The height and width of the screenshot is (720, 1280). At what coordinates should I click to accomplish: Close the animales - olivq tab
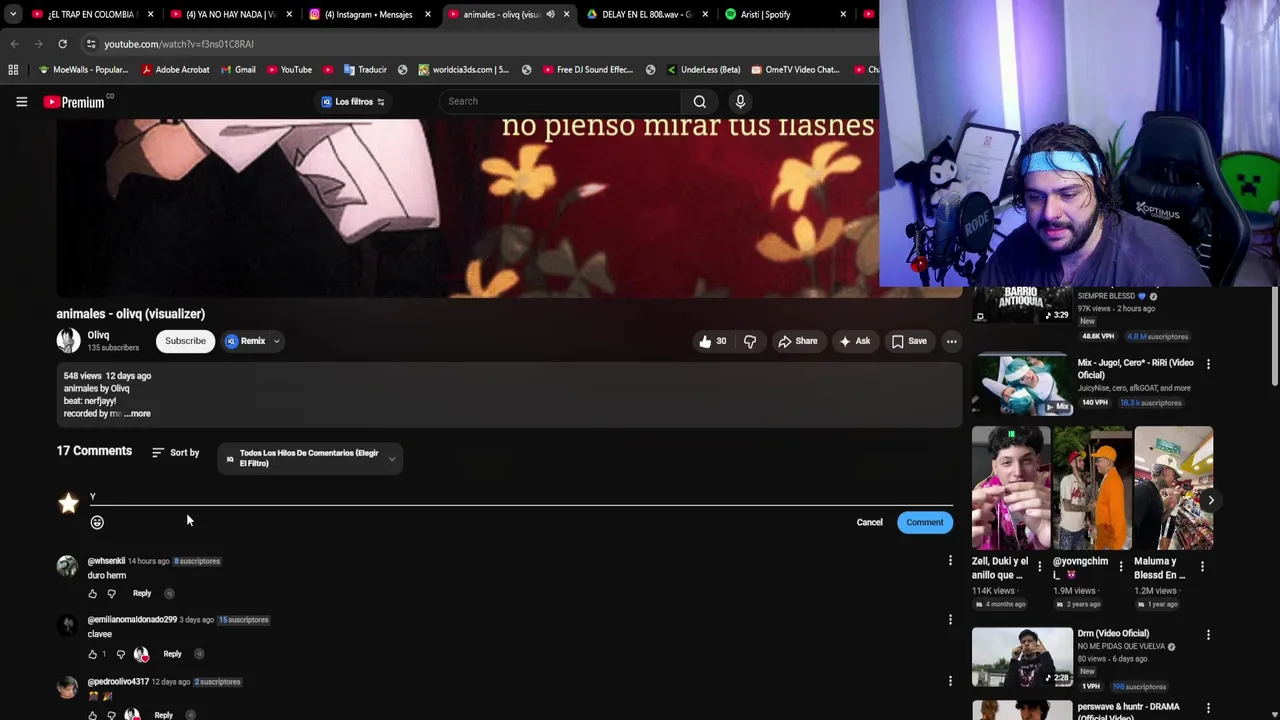[567, 14]
